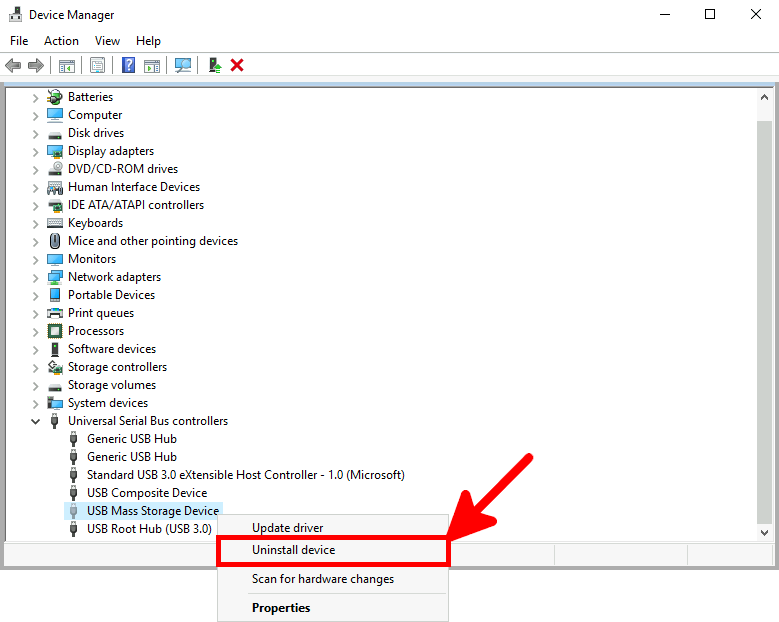
Task: Select Update driver in context menu
Action: click(287, 528)
